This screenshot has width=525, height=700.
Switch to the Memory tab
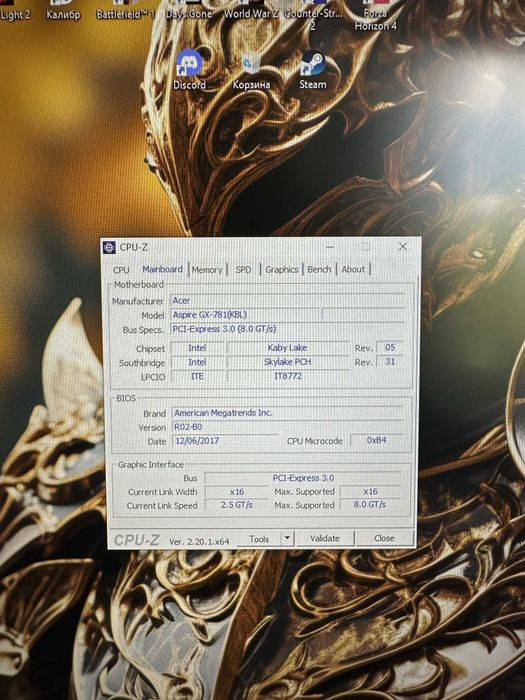click(x=207, y=270)
